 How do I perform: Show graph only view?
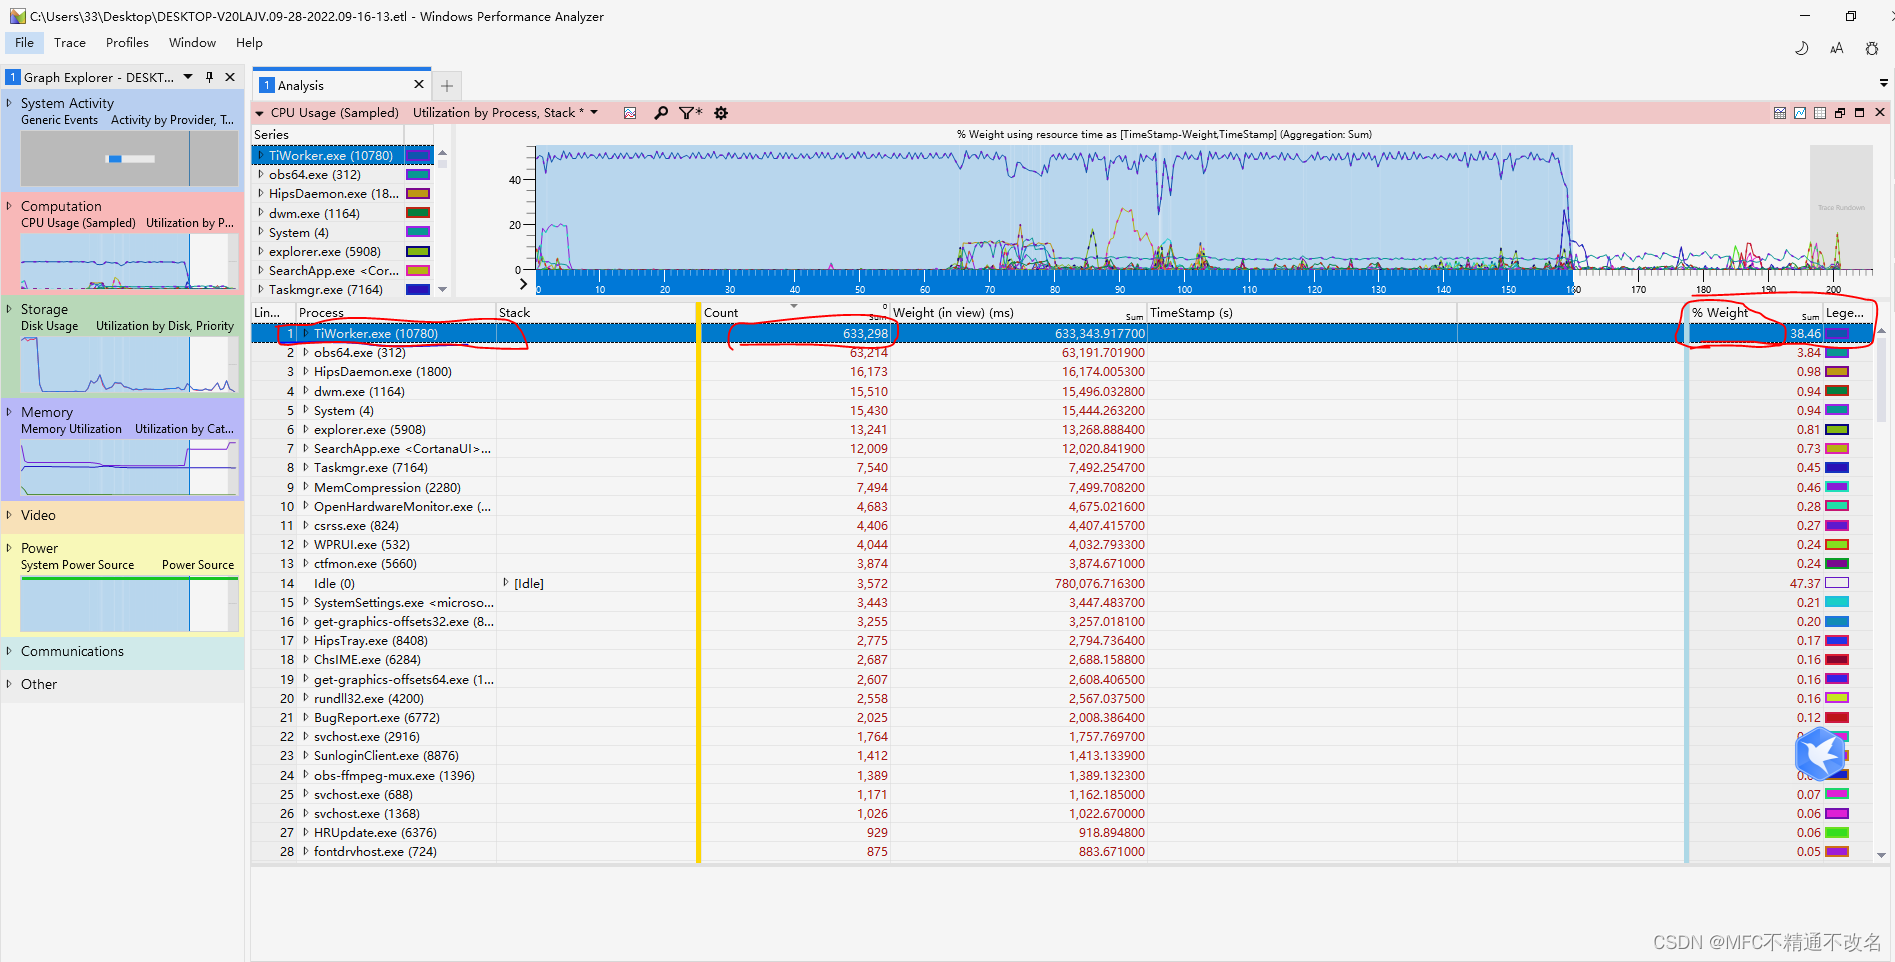[1800, 113]
